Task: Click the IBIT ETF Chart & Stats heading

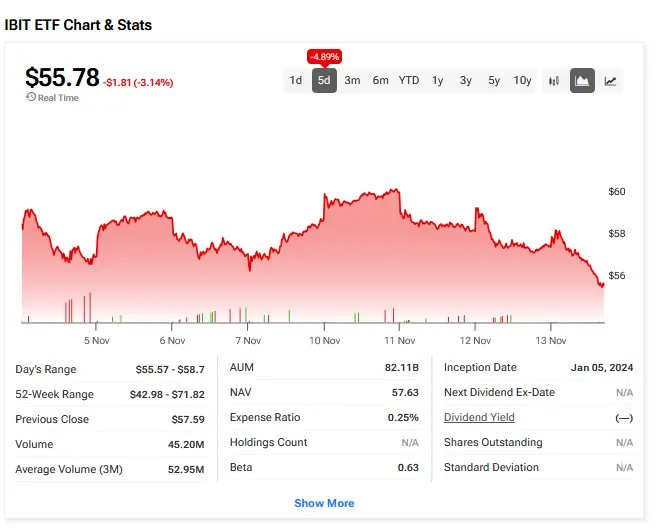Action: pyautogui.click(x=79, y=24)
